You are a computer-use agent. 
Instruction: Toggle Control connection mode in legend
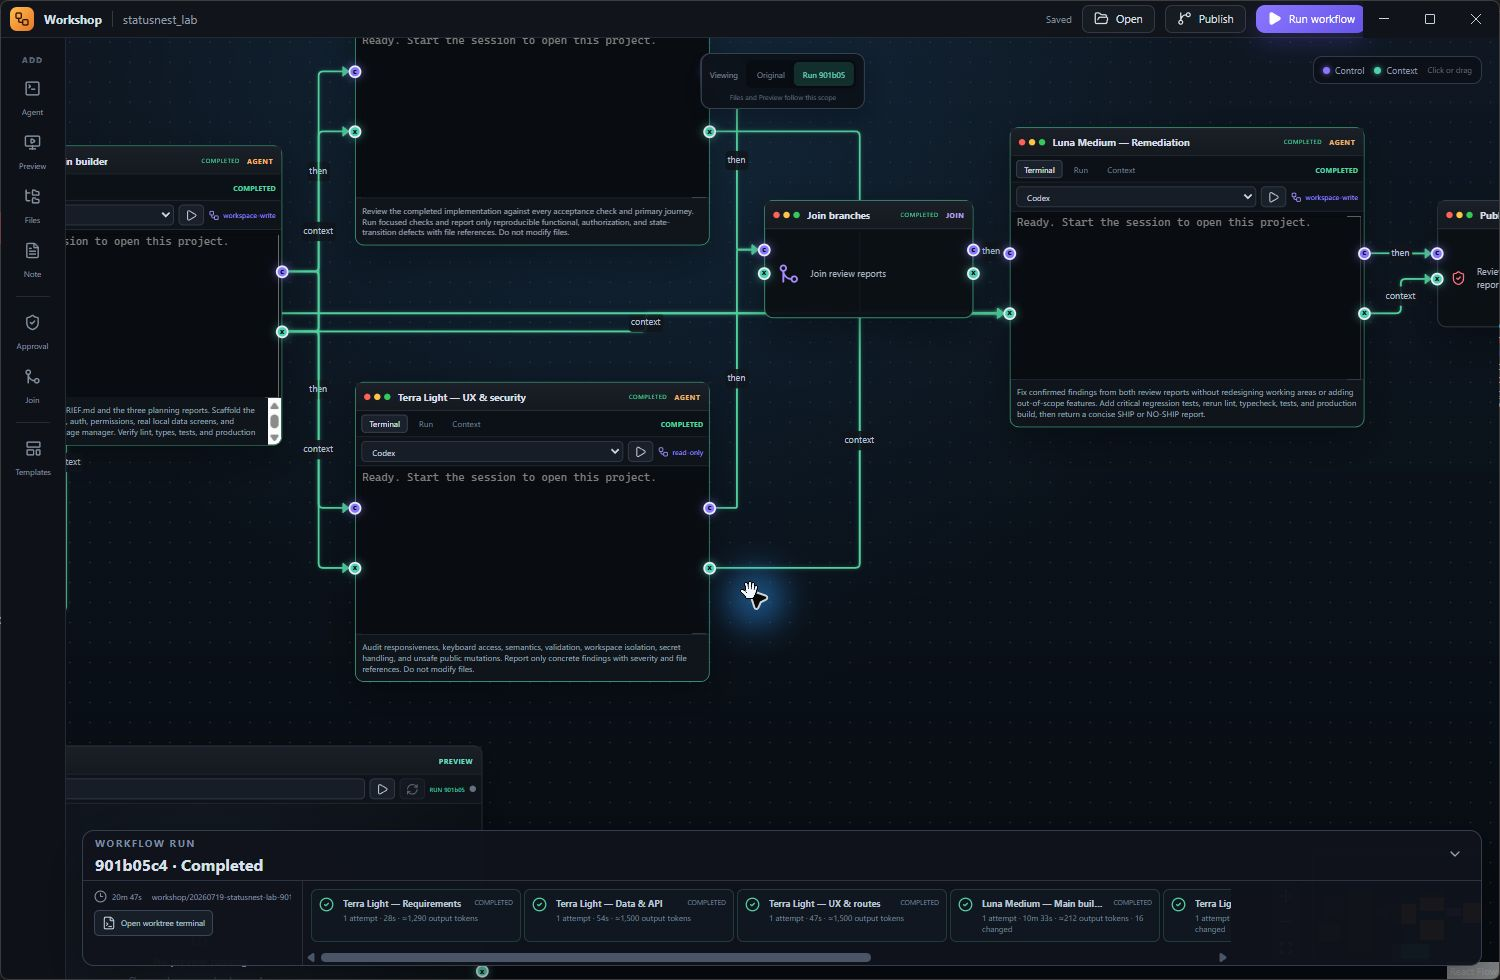pos(1343,70)
